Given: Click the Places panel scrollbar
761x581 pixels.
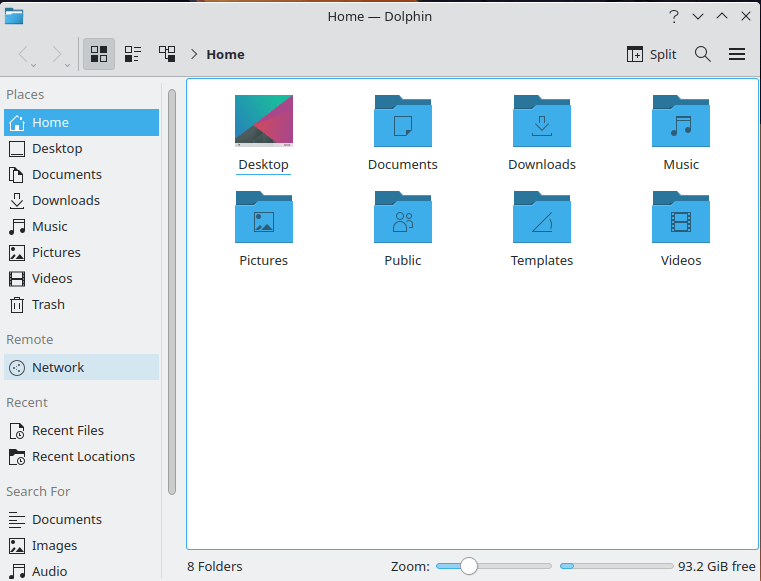Looking at the screenshot, I should pos(172,292).
